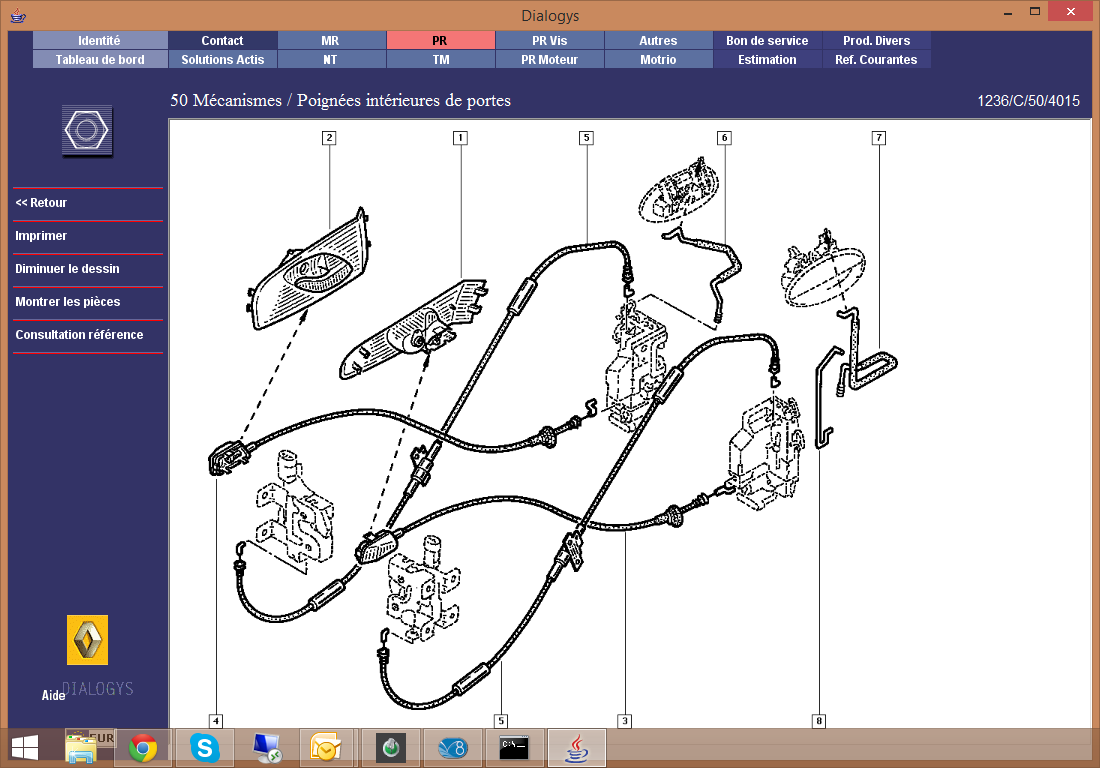Click Imprimer to print the diagram
This screenshot has width=1100, height=768.
coord(41,236)
